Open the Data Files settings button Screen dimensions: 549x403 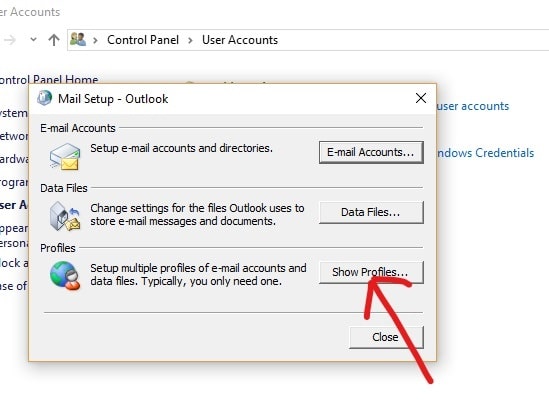pyautogui.click(x=371, y=212)
